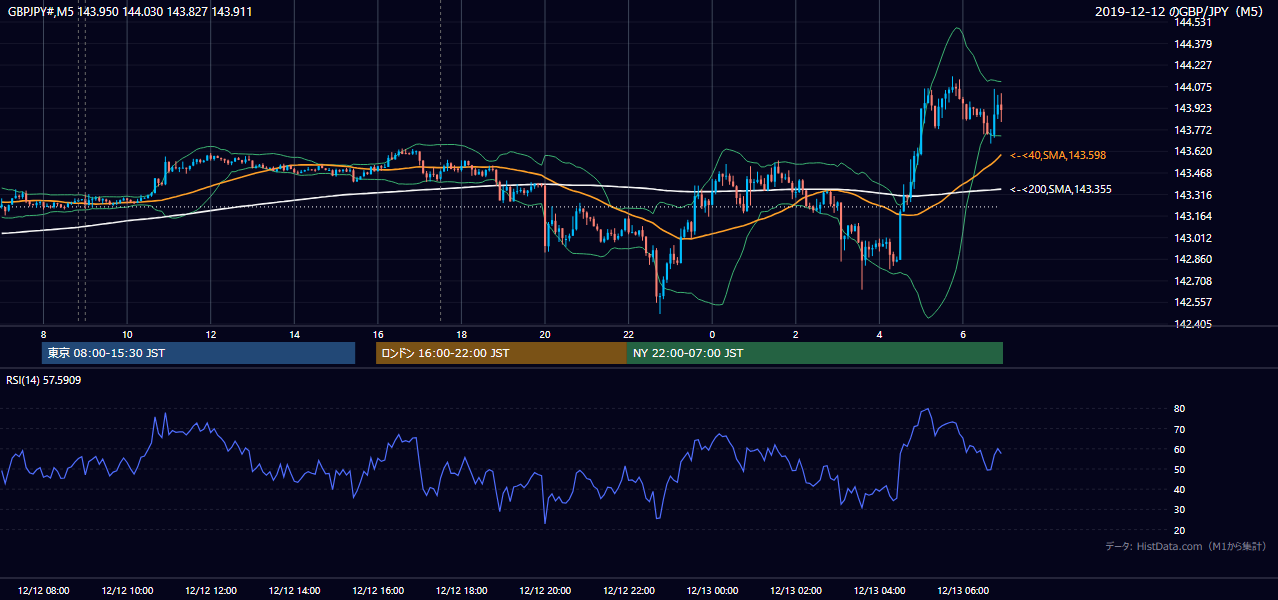Image resolution: width=1278 pixels, height=600 pixels.
Task: Click hour mark 14 under price chart
Action: 294,334
